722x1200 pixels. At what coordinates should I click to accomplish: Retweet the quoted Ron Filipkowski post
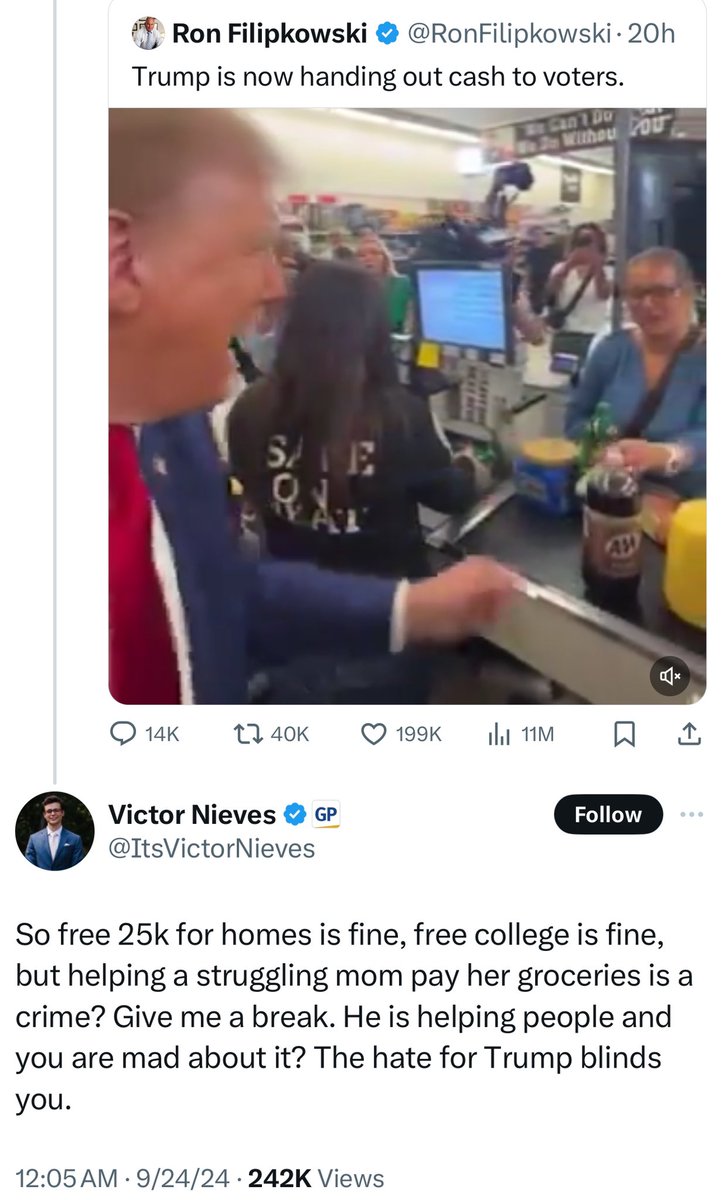(x=272, y=735)
